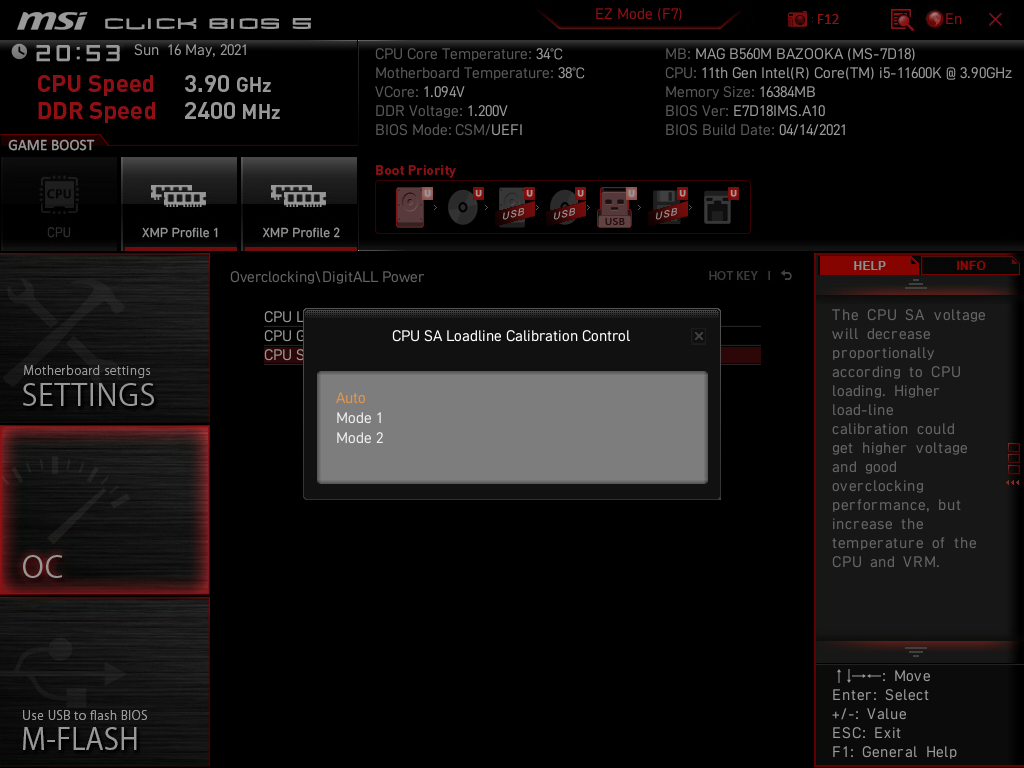Click the BIOS Ver: E7D18IMS.A10 text
The height and width of the screenshot is (768, 1024).
(745, 111)
